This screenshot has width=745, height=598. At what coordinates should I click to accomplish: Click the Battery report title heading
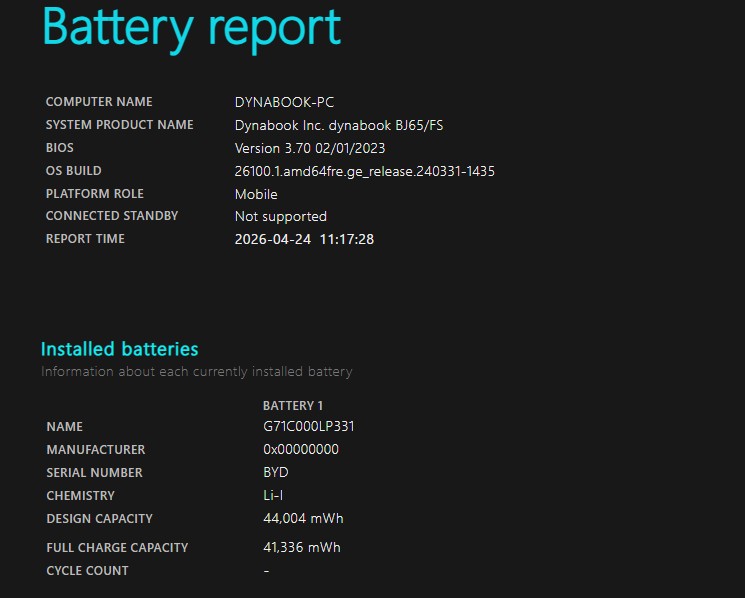pos(191,28)
